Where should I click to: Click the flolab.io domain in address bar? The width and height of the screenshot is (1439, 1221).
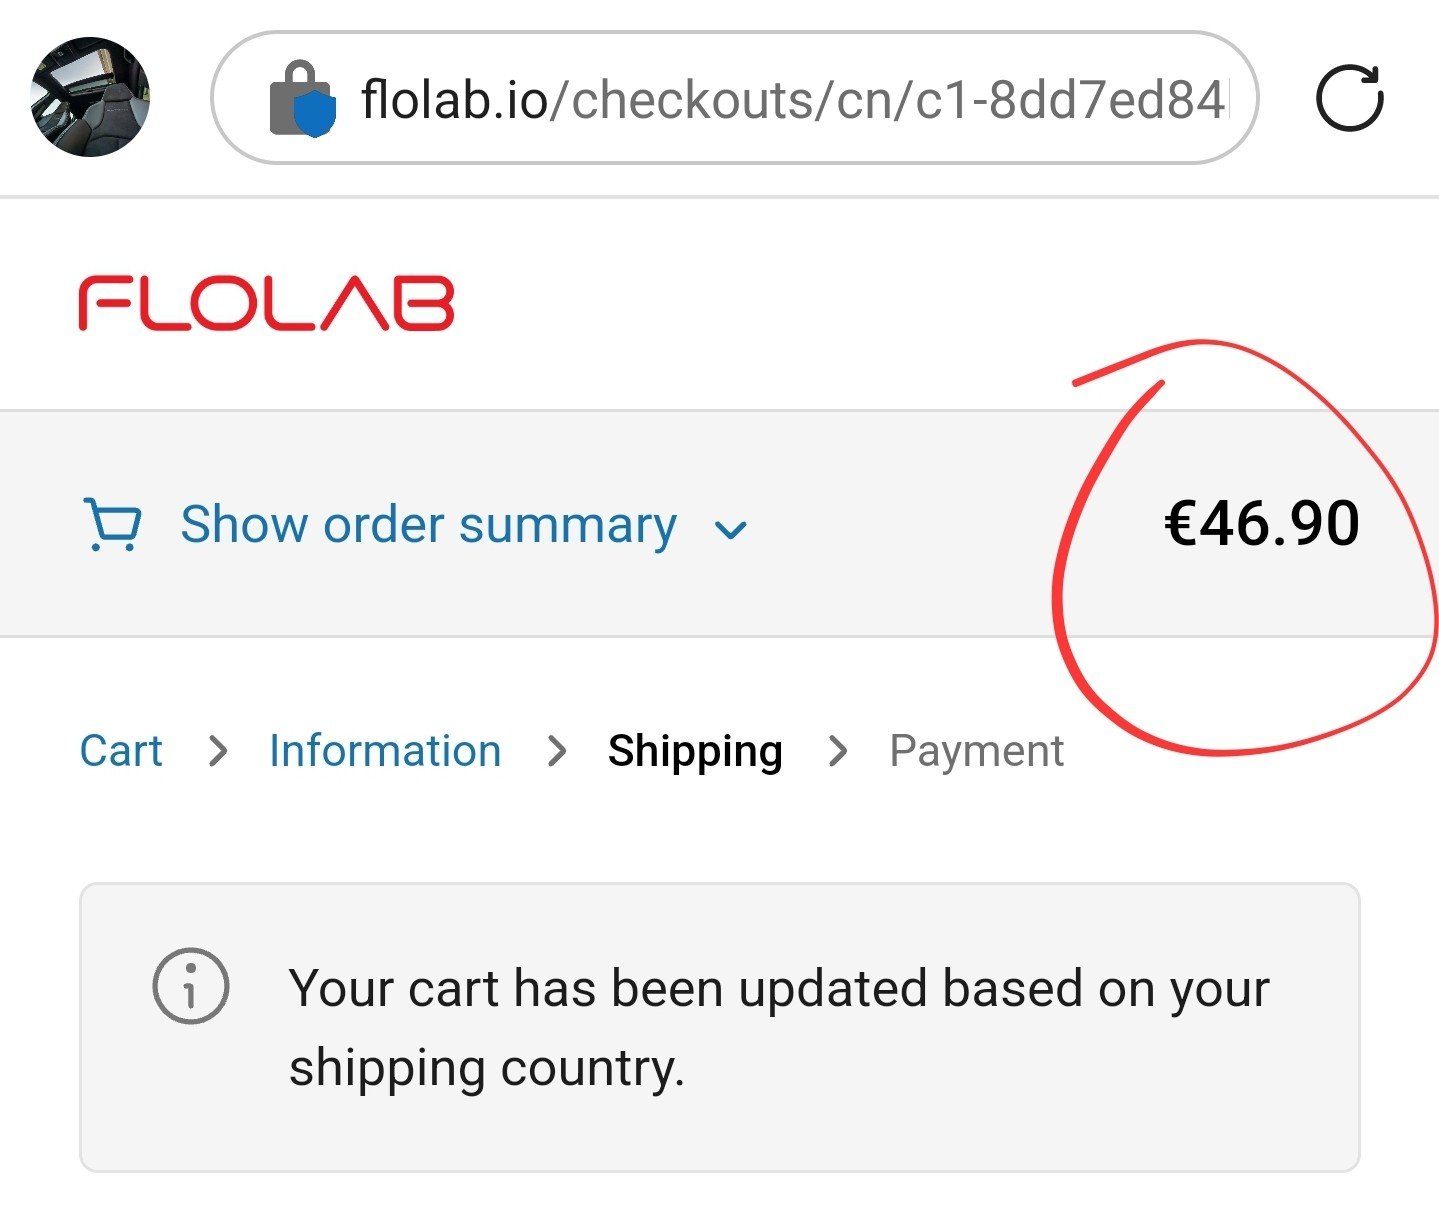coord(455,99)
